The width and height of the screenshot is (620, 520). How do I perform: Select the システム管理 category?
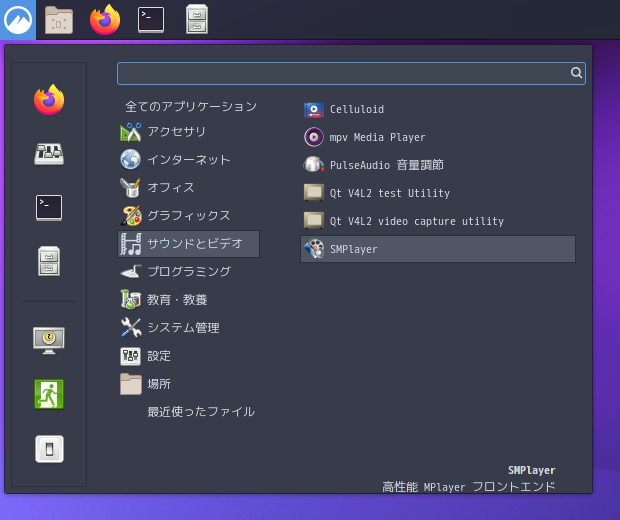click(x=189, y=328)
